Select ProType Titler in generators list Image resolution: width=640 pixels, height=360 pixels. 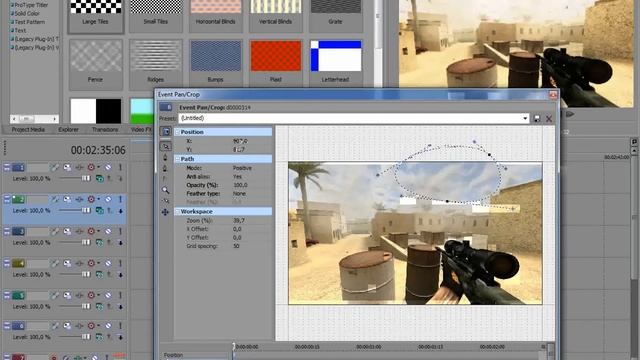[31, 5]
